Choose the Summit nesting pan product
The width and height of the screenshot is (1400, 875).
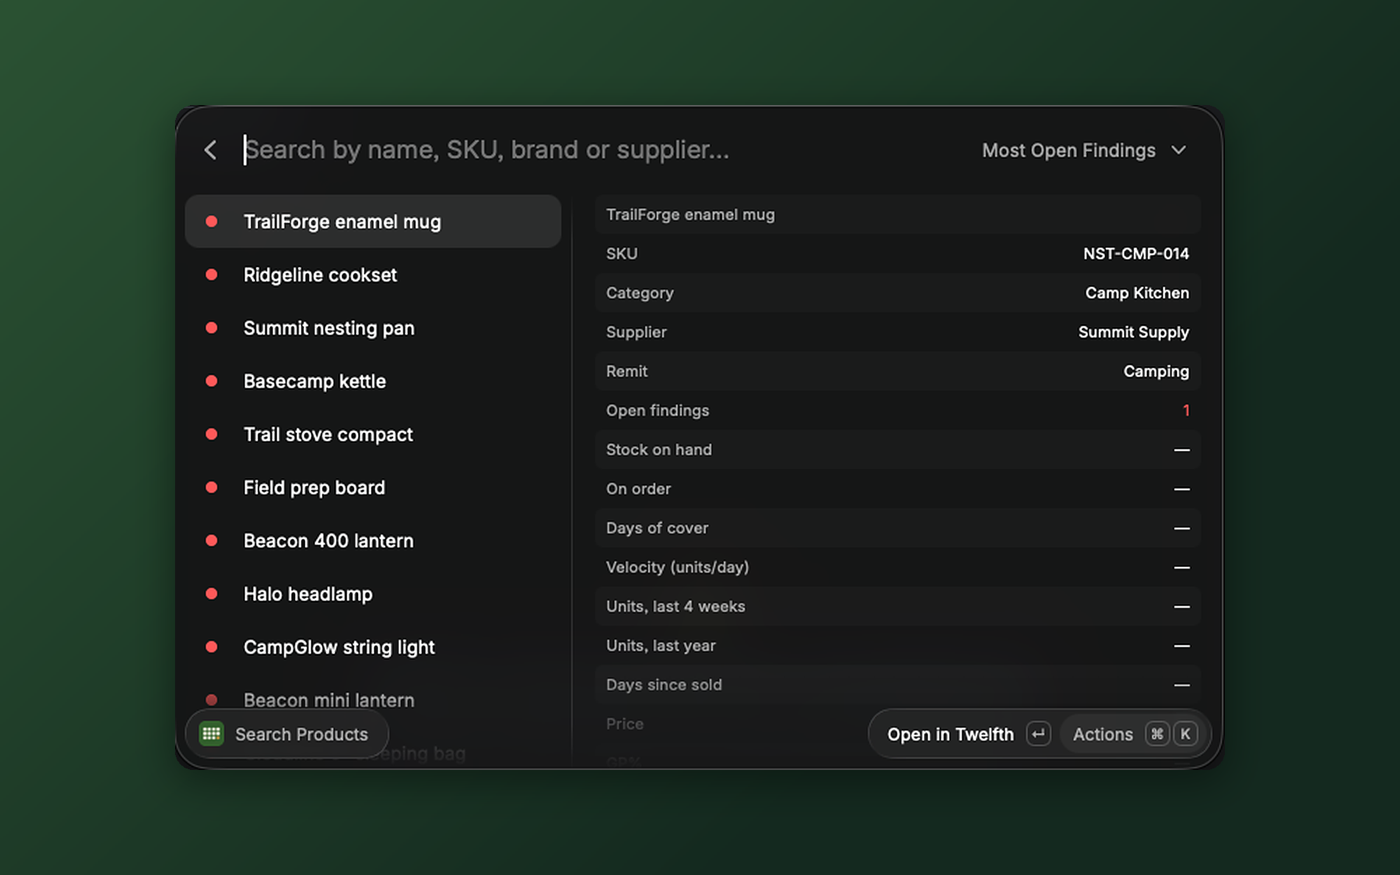coord(373,328)
